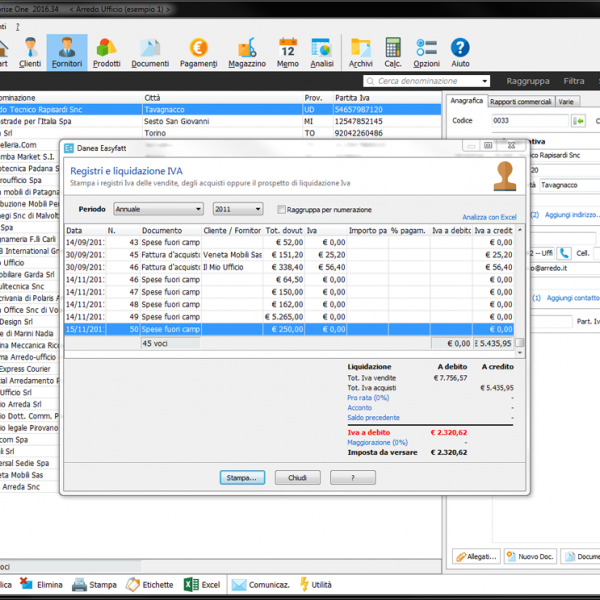Select supplier row Studio legale Pirovano
This screenshot has width=600, height=600.
30,428
